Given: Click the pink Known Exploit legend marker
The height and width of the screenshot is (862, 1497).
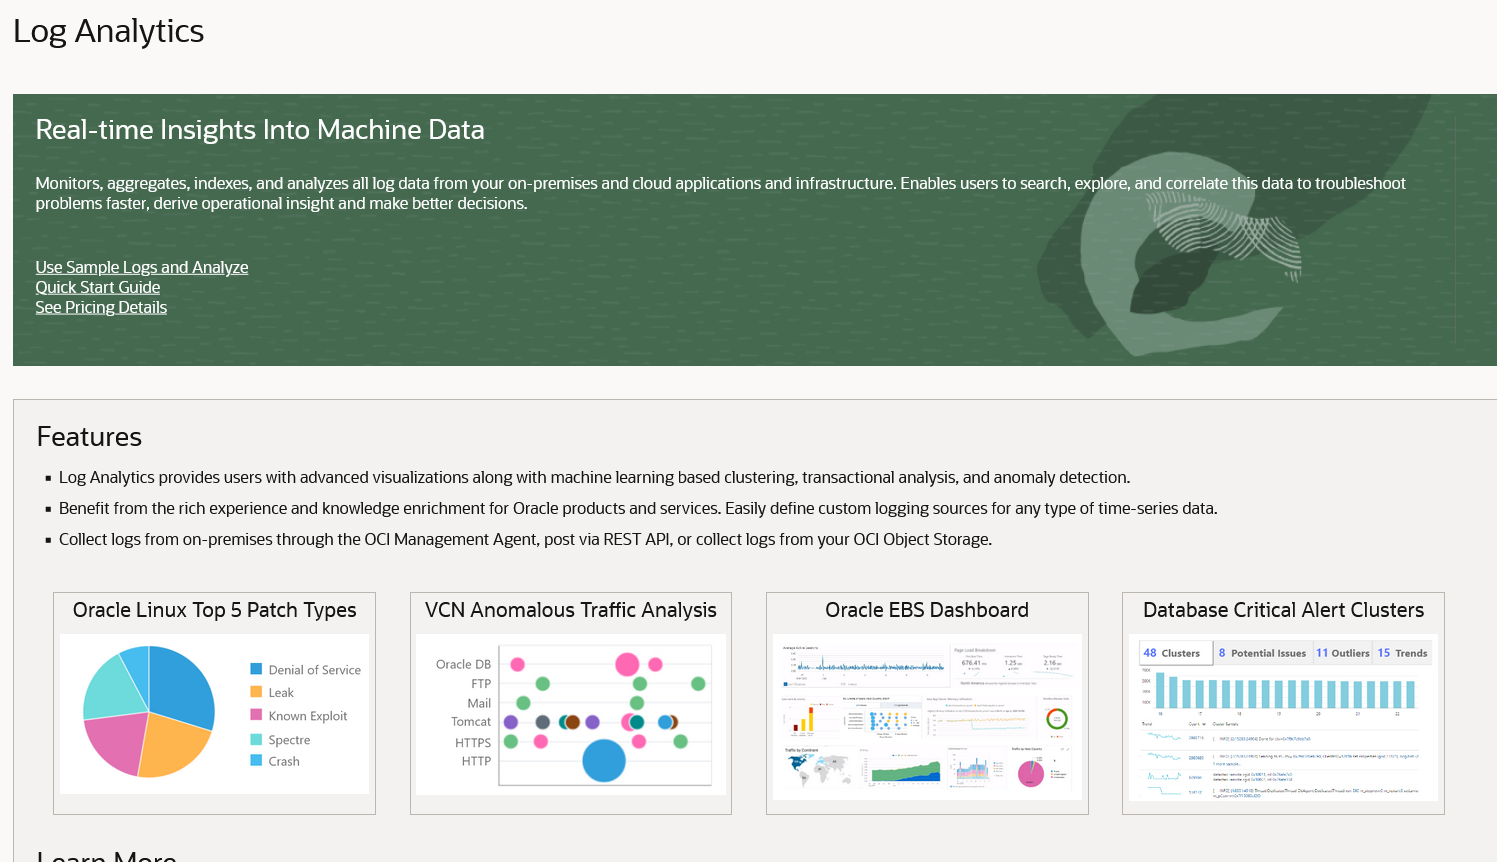Looking at the screenshot, I should 257,715.
